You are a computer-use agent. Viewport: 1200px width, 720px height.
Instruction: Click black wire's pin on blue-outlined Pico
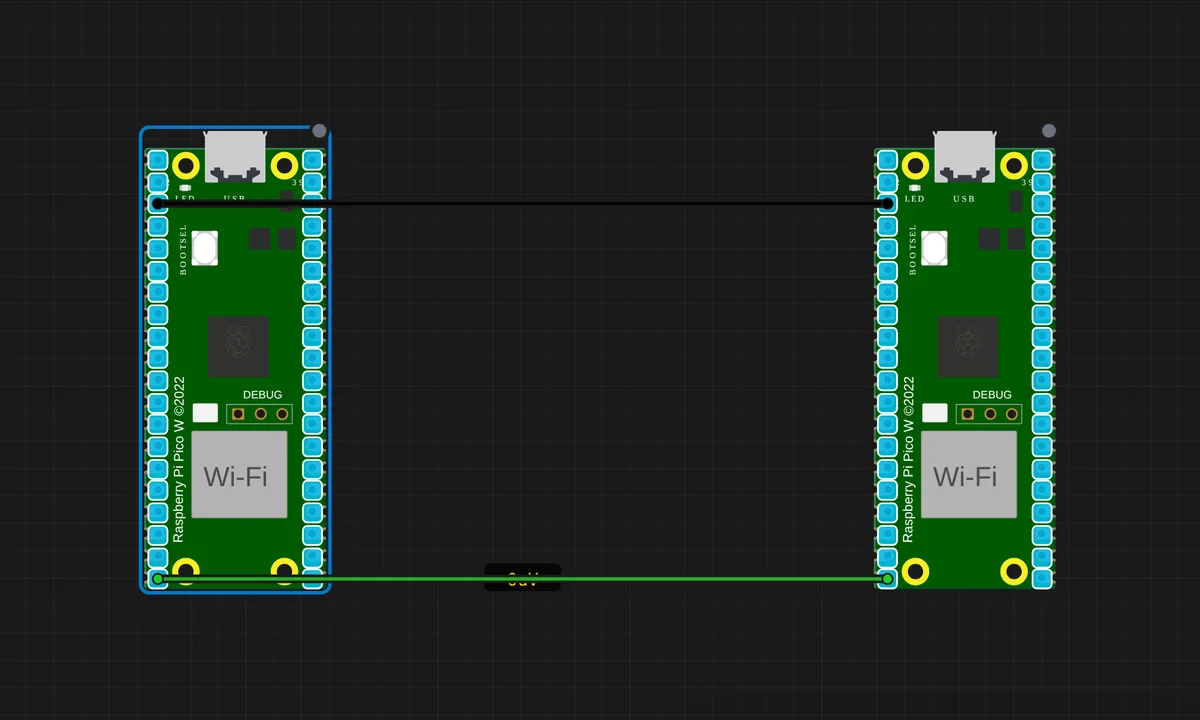pyautogui.click(x=157, y=204)
